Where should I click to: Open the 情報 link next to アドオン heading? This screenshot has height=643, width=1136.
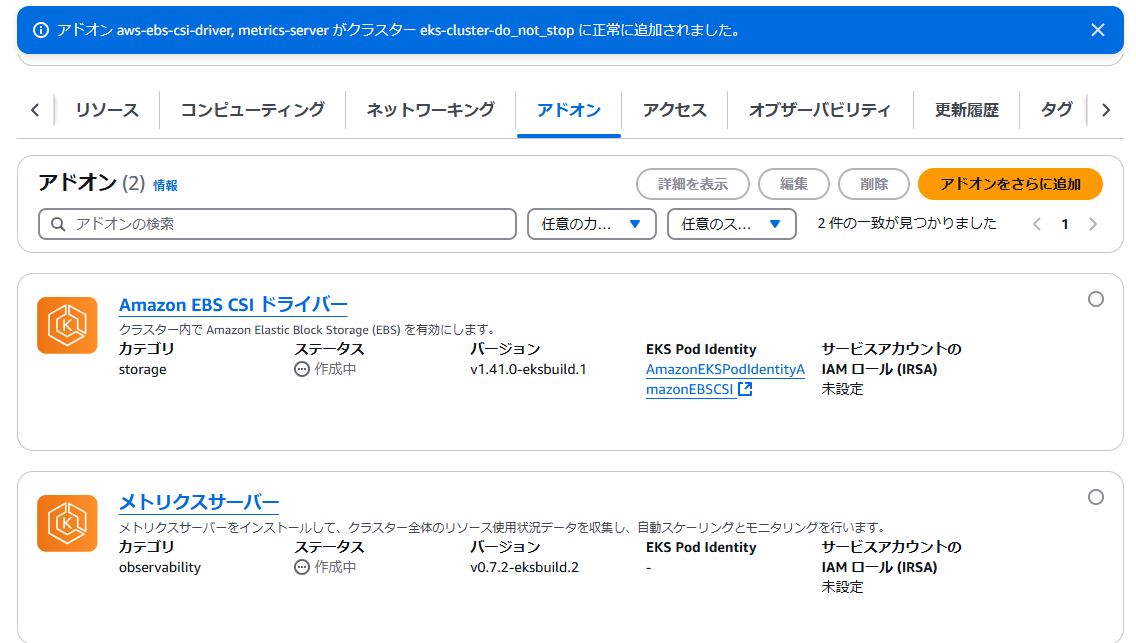point(165,185)
